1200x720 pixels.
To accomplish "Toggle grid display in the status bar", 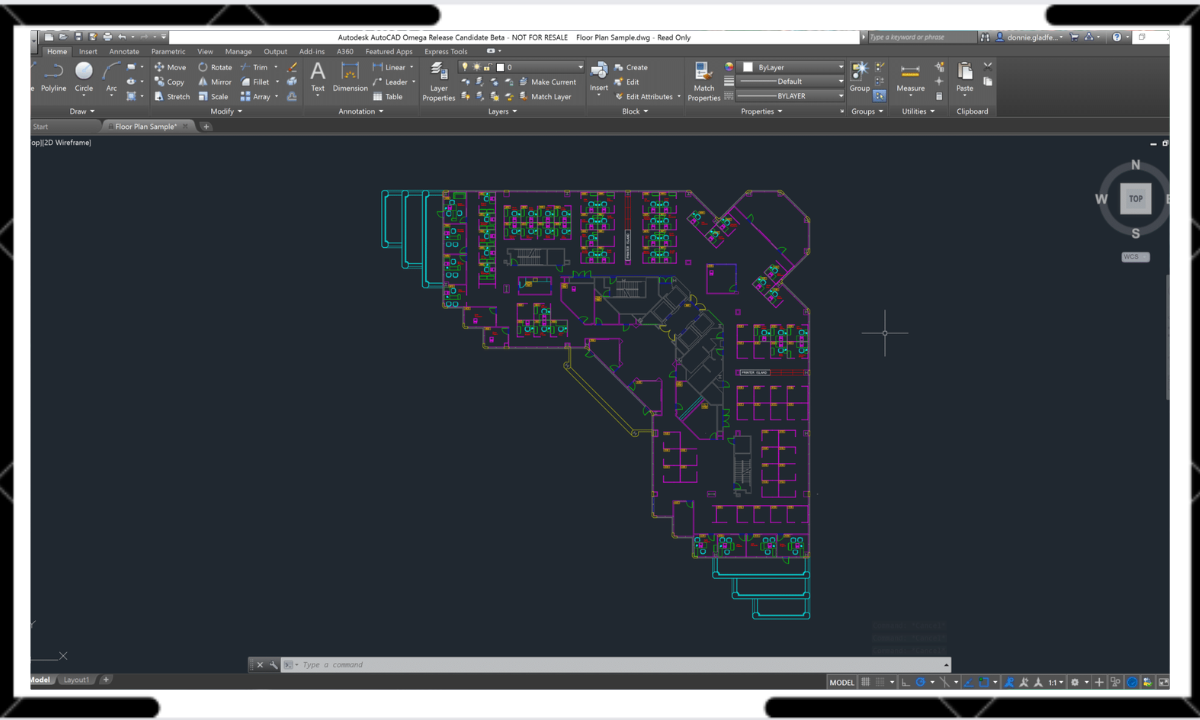I will coord(866,682).
